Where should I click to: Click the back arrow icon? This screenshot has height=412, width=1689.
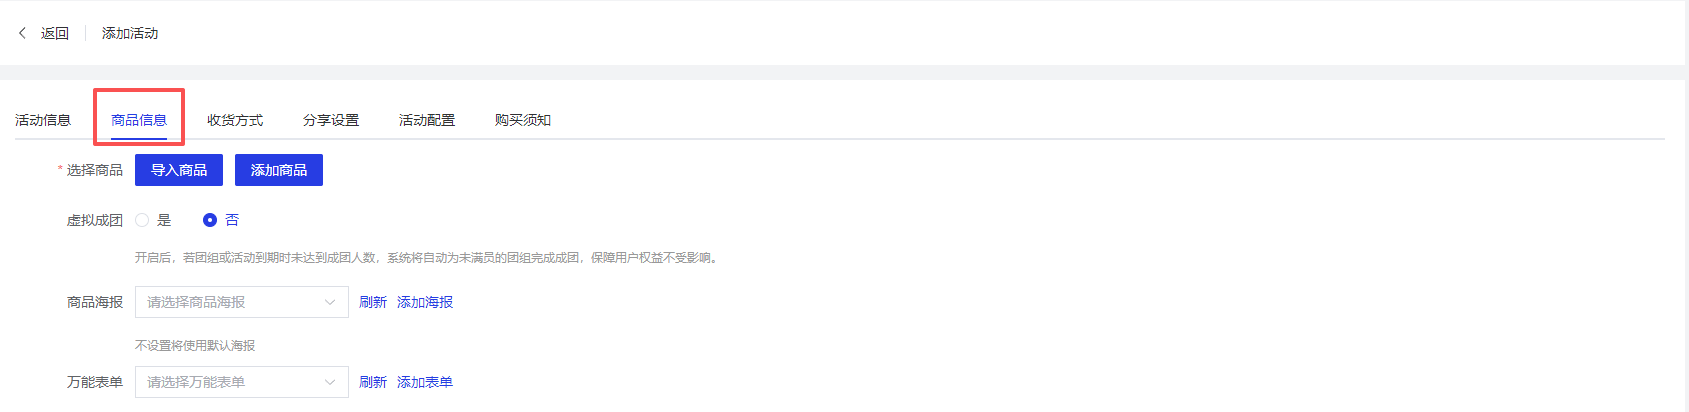click(22, 33)
